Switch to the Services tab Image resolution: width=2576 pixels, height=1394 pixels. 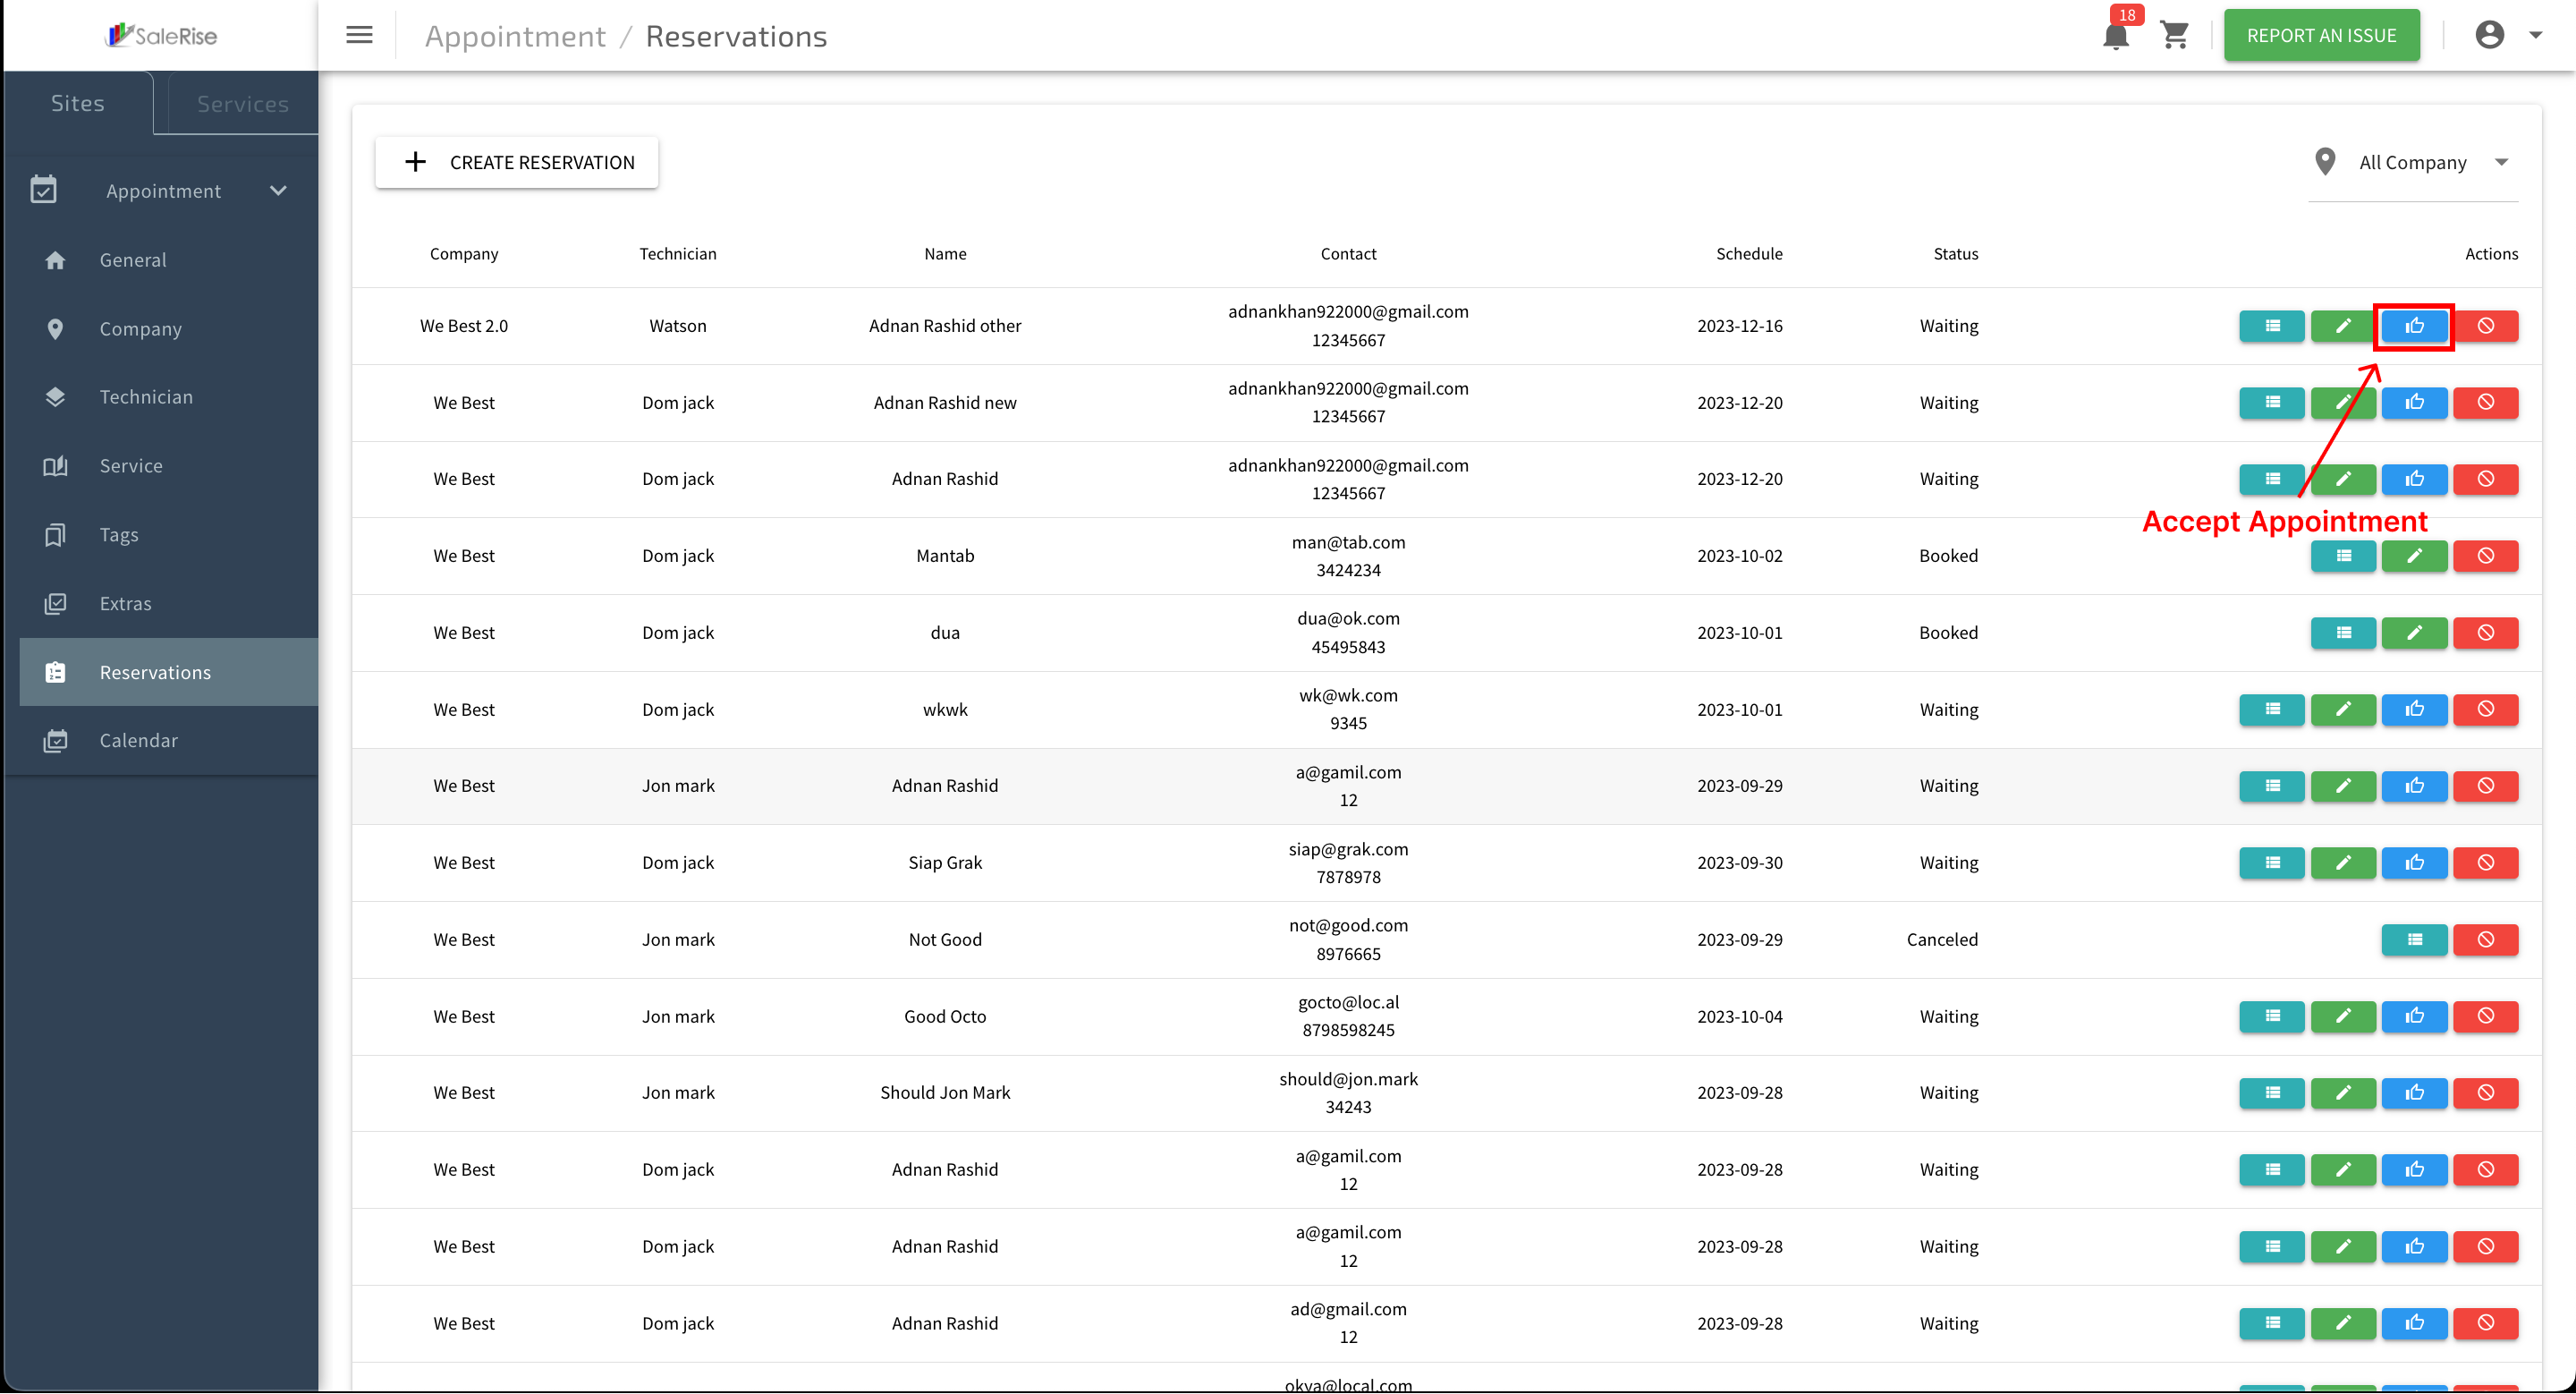(x=242, y=104)
